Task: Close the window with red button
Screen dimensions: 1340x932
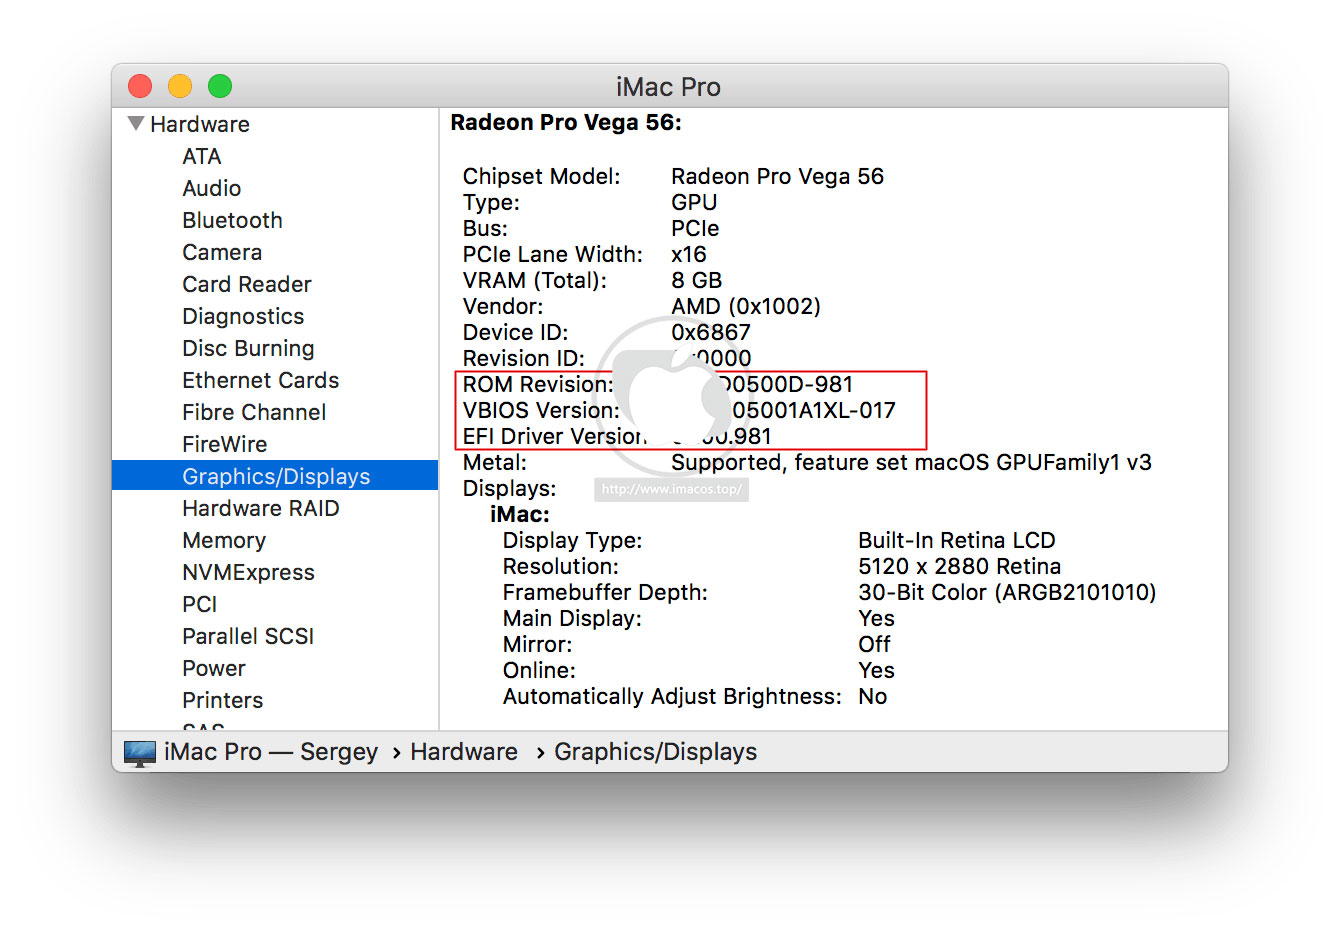Action: pos(140,87)
